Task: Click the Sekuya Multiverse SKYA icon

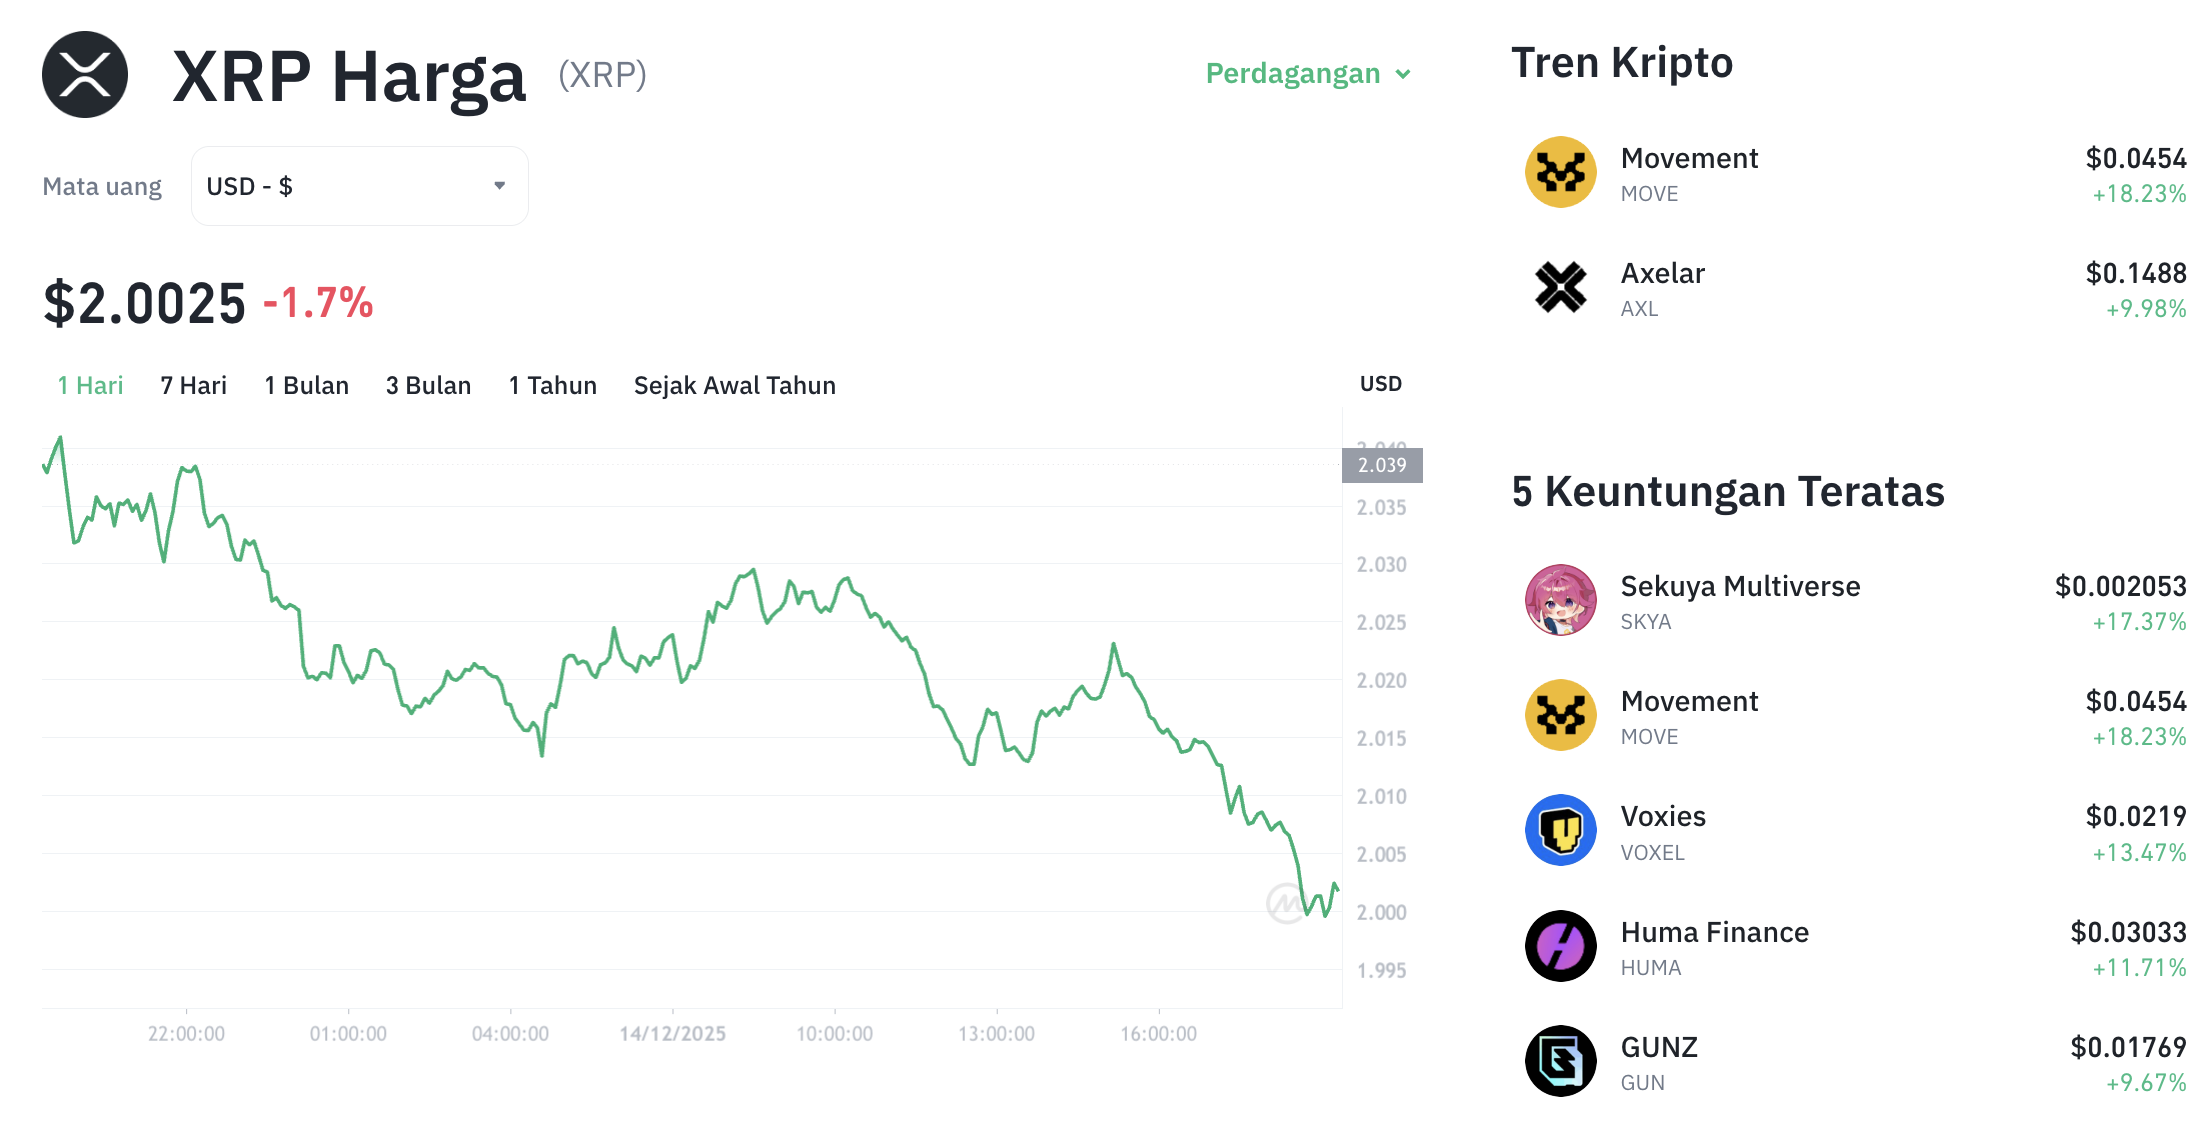Action: coord(1560,600)
